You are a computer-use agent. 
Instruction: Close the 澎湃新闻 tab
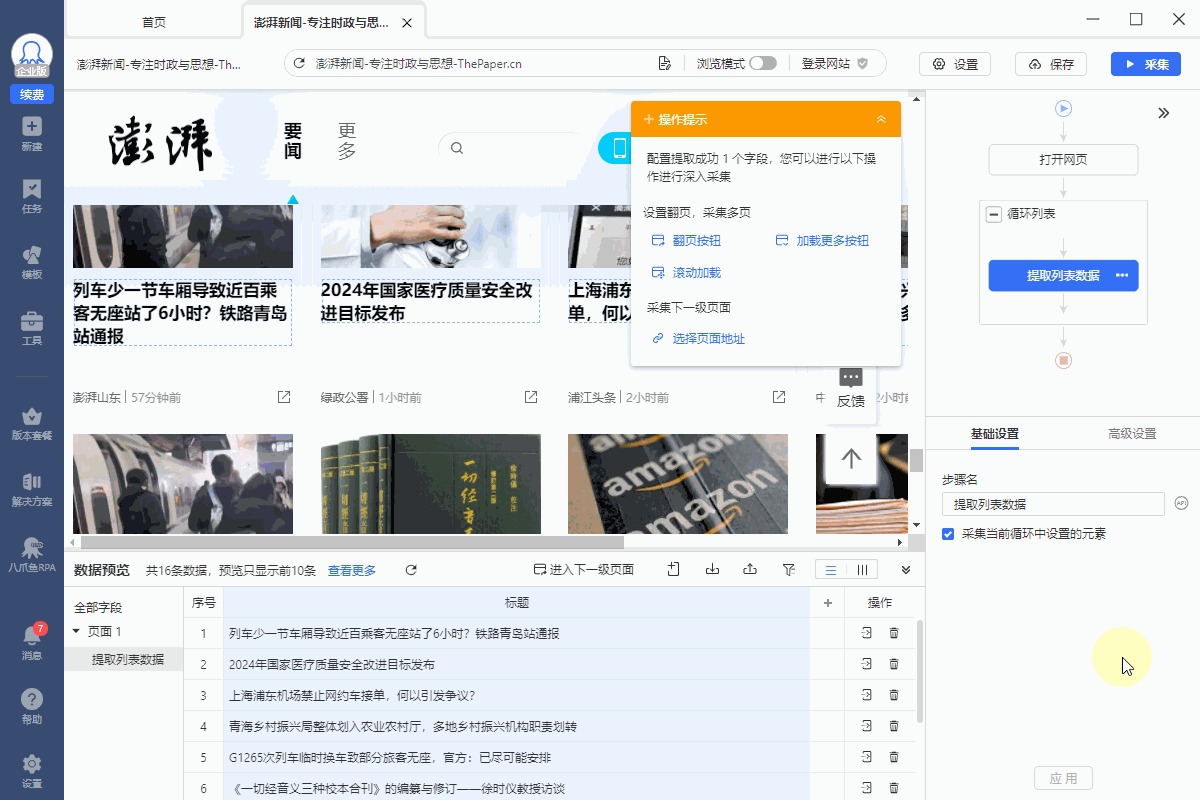405,22
